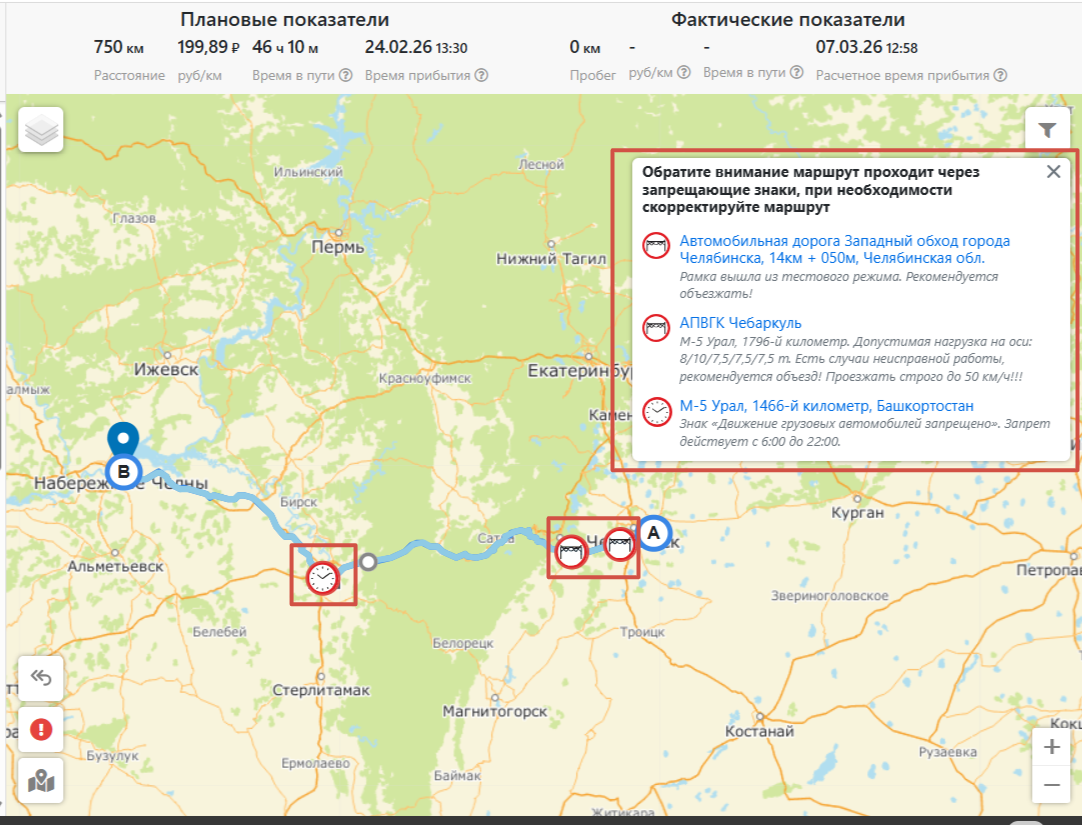Click planned arrival 24.02.26 13:30
The height and width of the screenshot is (825, 1082).
pos(416,47)
